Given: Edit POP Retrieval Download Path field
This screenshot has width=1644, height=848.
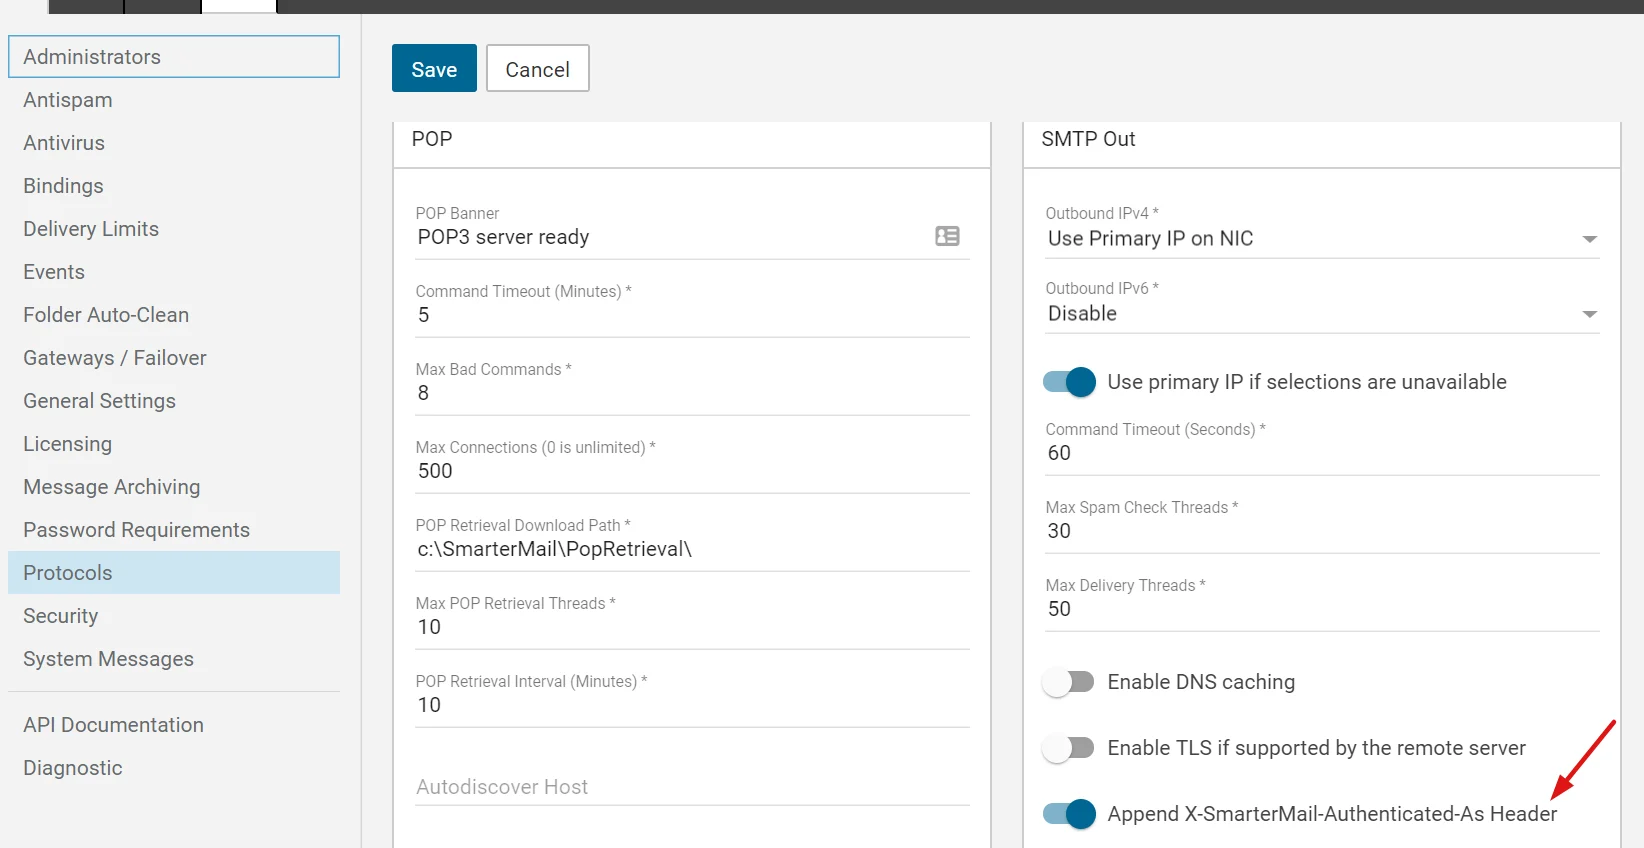Looking at the screenshot, I should click(692, 549).
